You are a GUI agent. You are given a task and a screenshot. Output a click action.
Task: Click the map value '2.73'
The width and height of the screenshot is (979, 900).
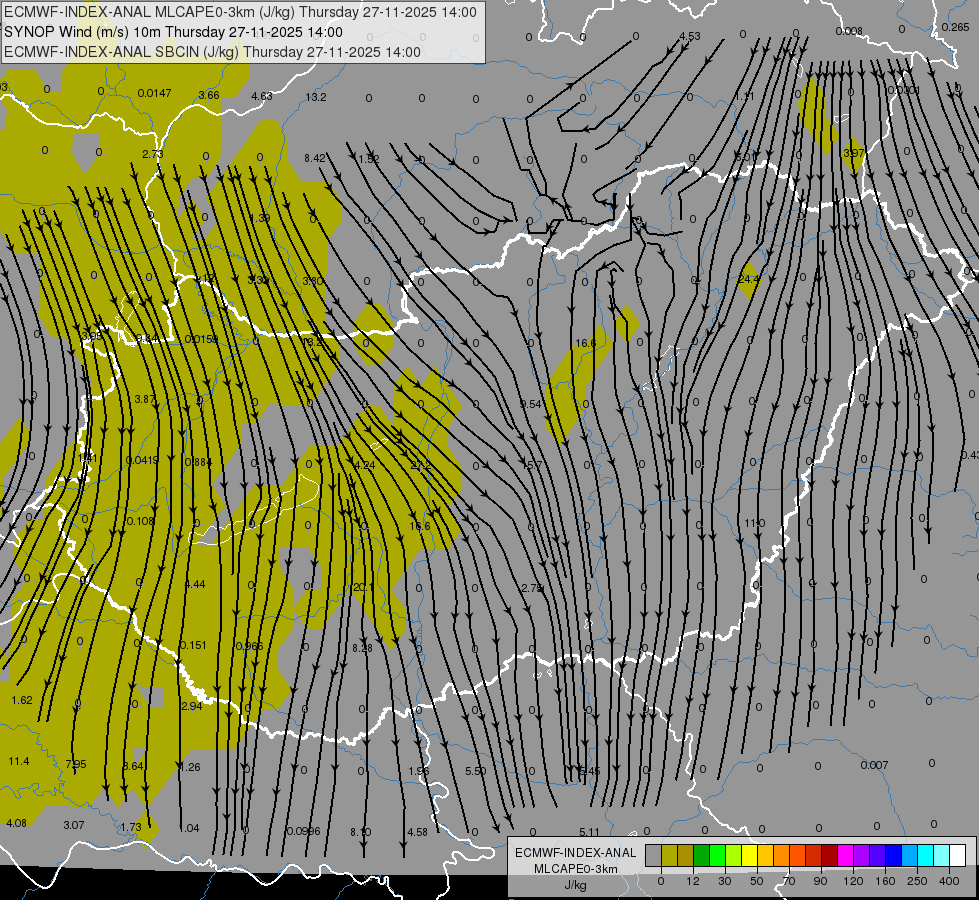(x=152, y=154)
